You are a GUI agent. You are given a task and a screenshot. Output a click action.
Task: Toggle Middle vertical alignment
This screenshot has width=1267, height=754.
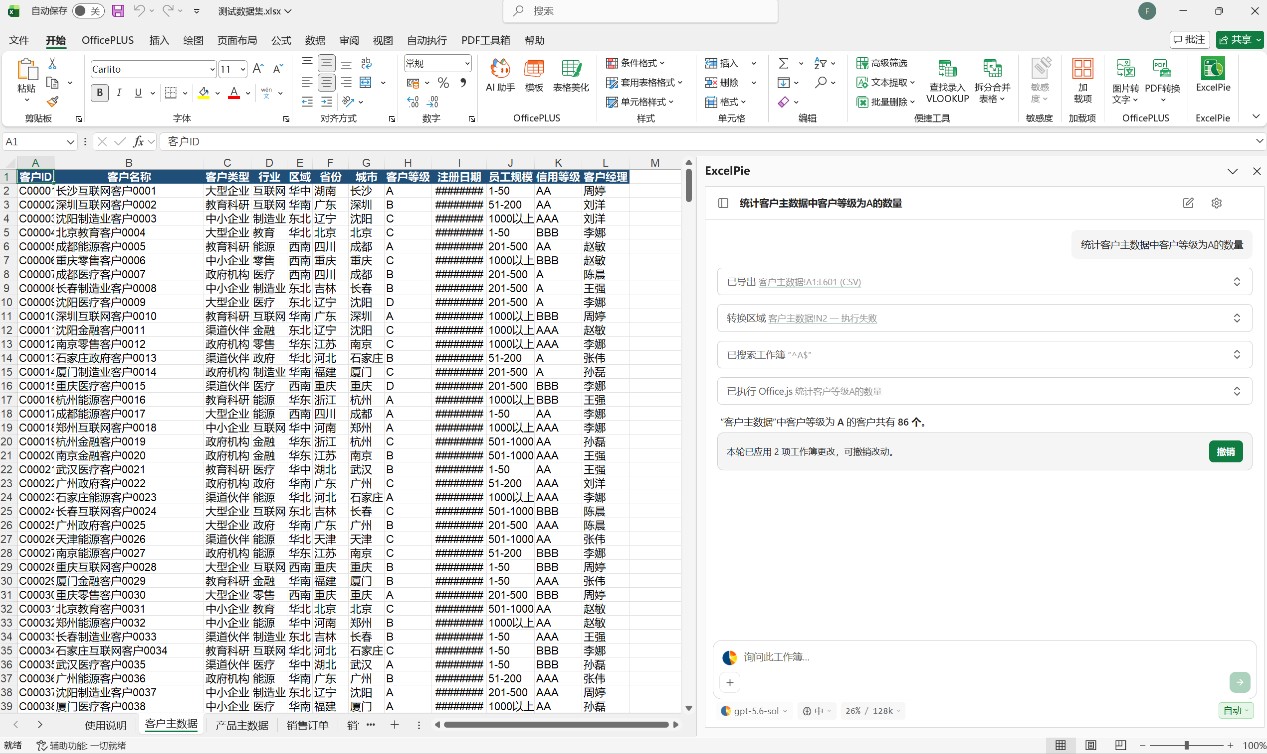pos(327,63)
